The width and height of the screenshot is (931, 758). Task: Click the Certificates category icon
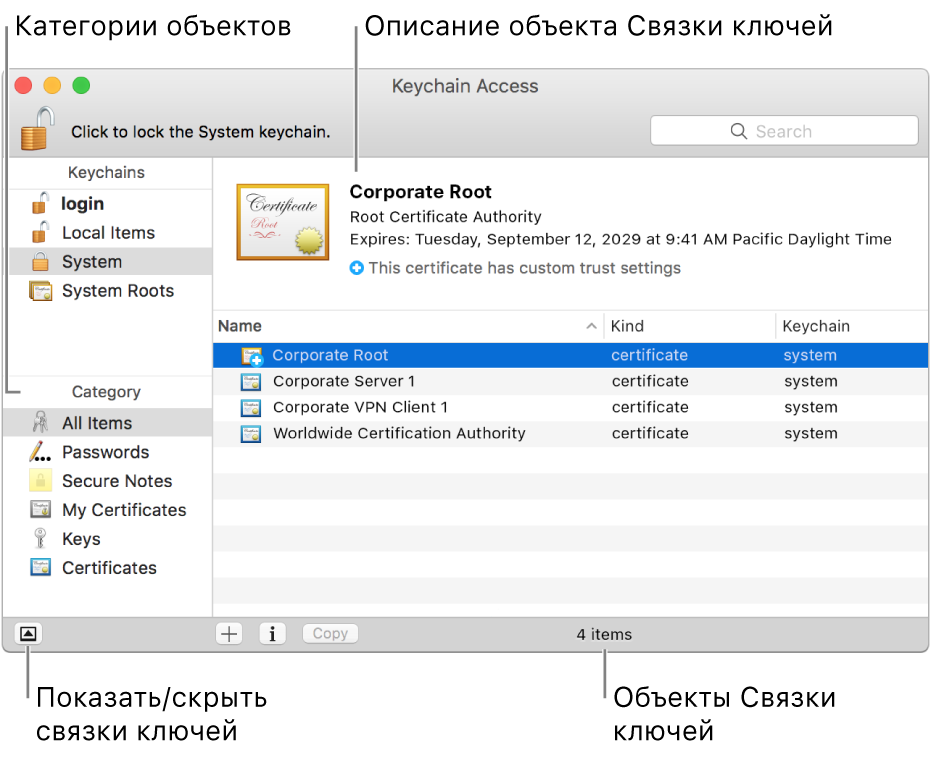[x=40, y=567]
